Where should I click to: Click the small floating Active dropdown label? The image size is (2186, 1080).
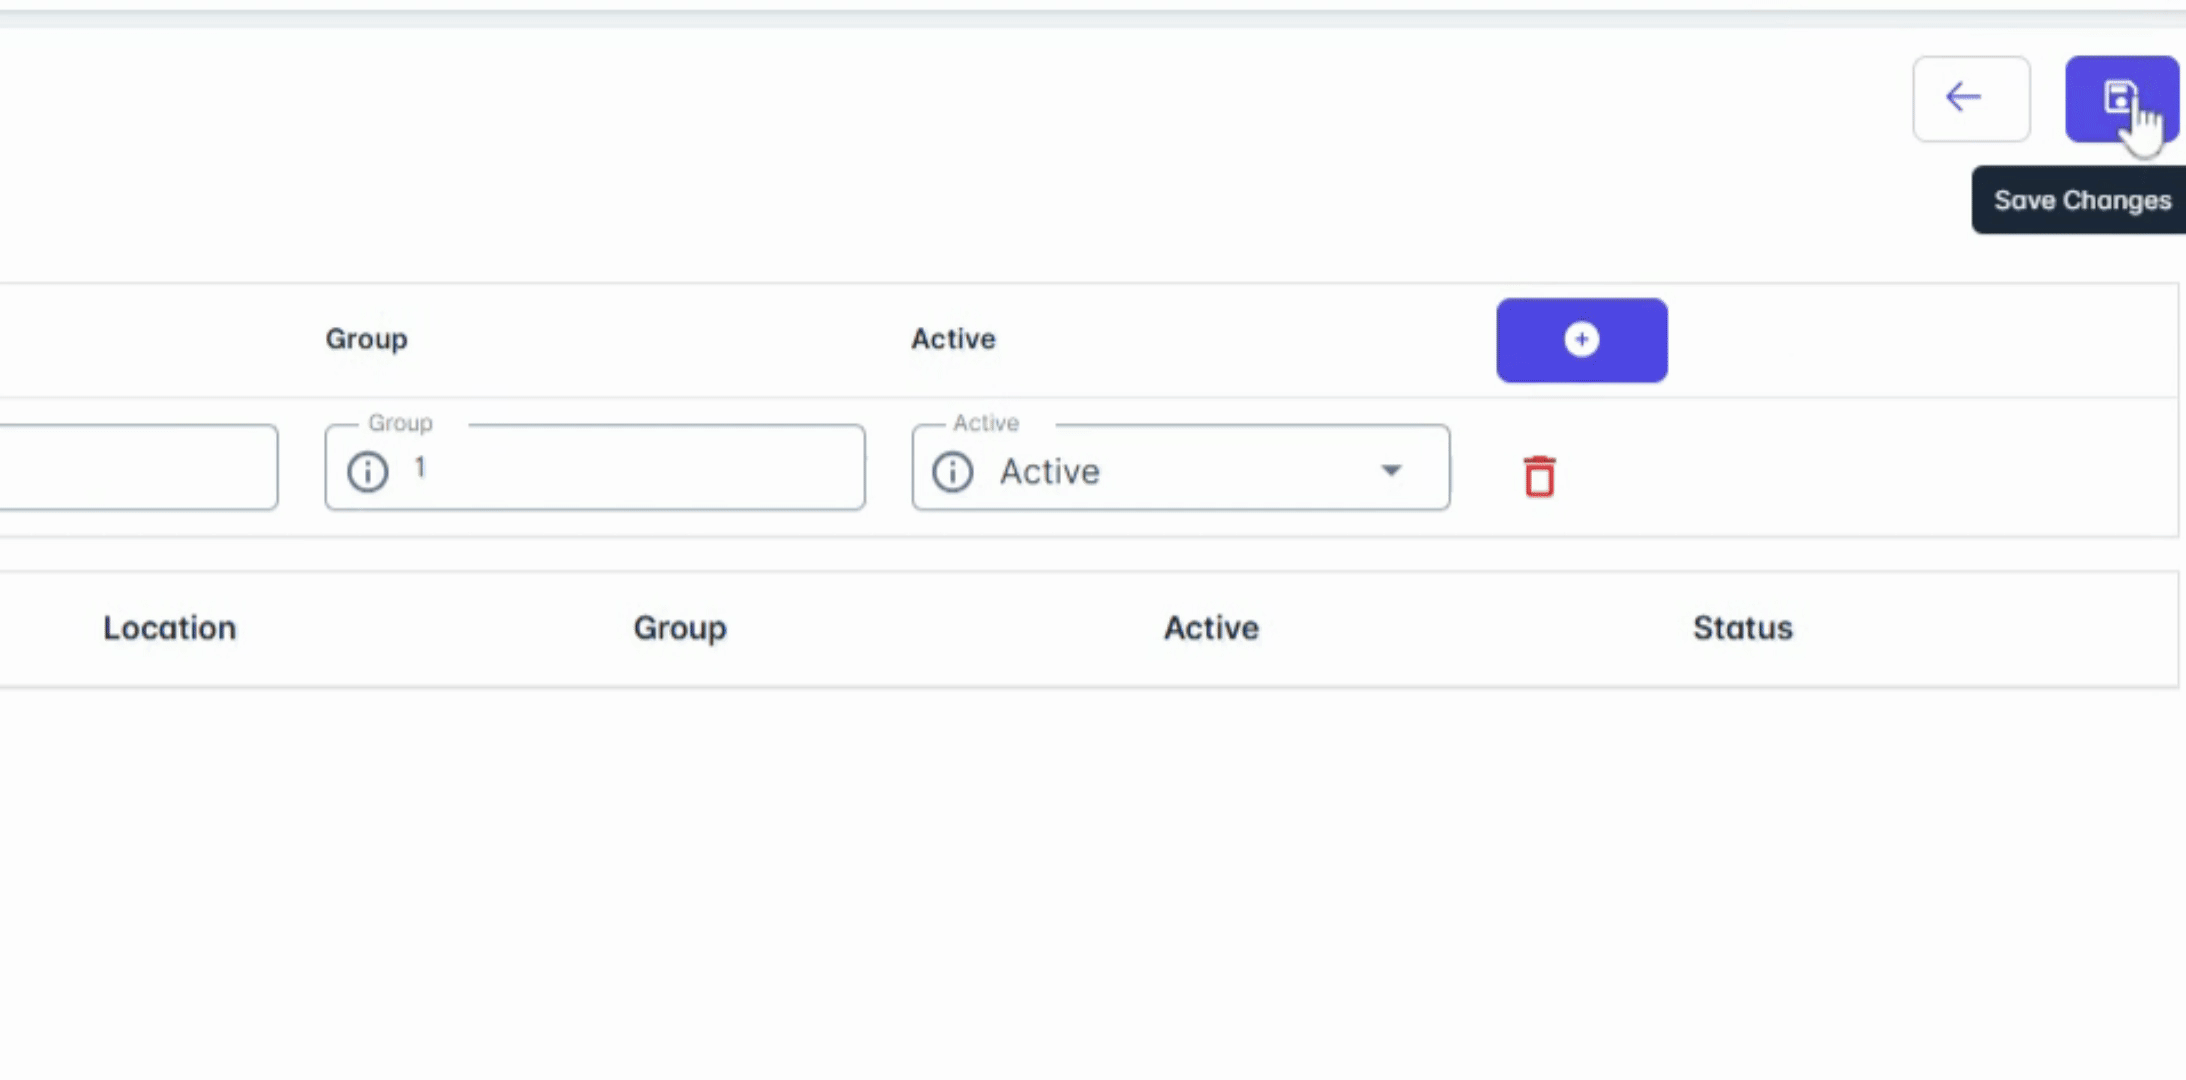coord(986,423)
